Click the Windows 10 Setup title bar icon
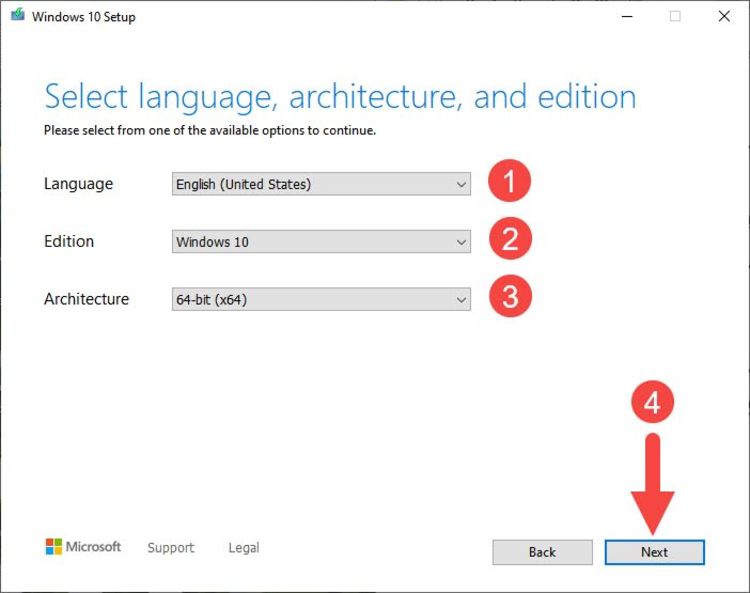 tap(17, 17)
